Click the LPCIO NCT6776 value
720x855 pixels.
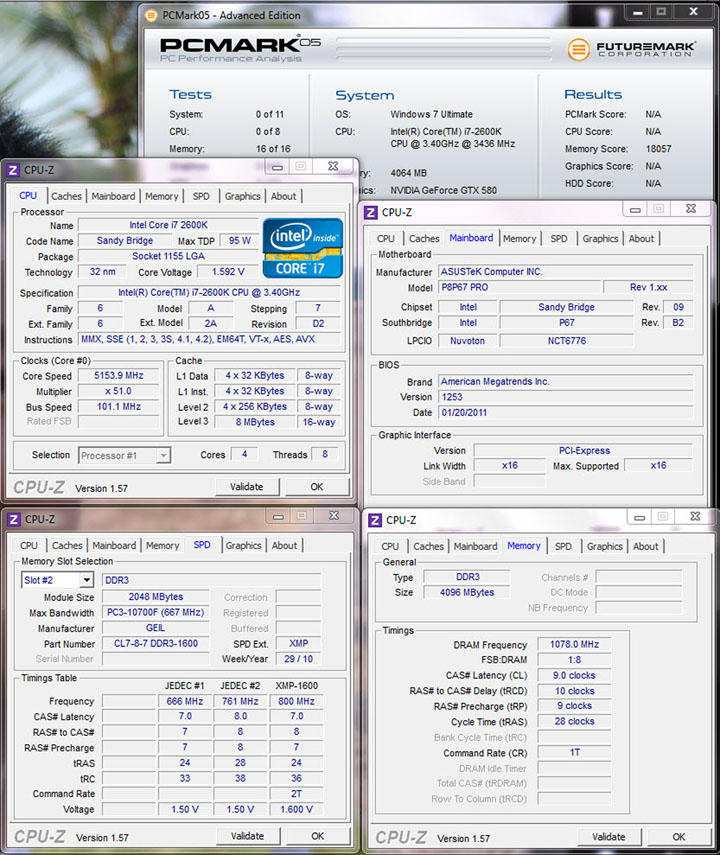tap(567, 341)
